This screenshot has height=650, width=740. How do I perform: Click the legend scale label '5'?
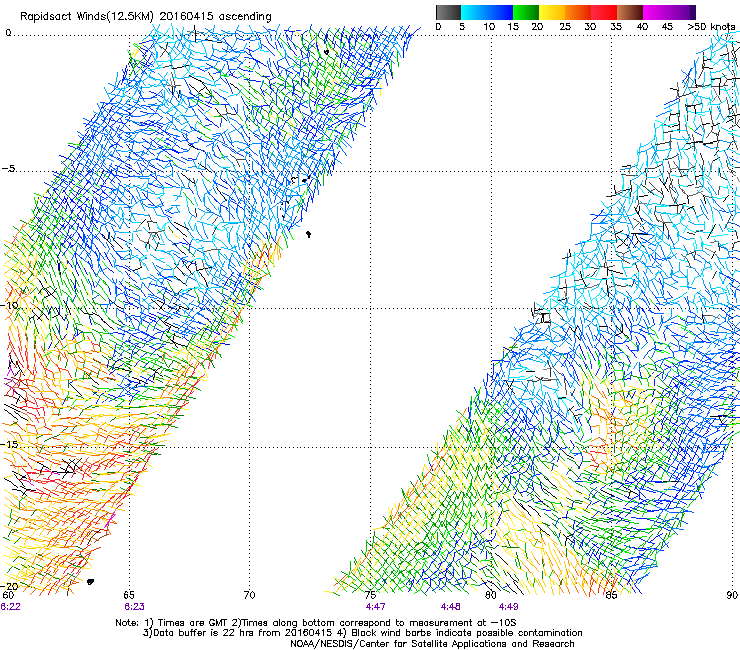[462, 27]
